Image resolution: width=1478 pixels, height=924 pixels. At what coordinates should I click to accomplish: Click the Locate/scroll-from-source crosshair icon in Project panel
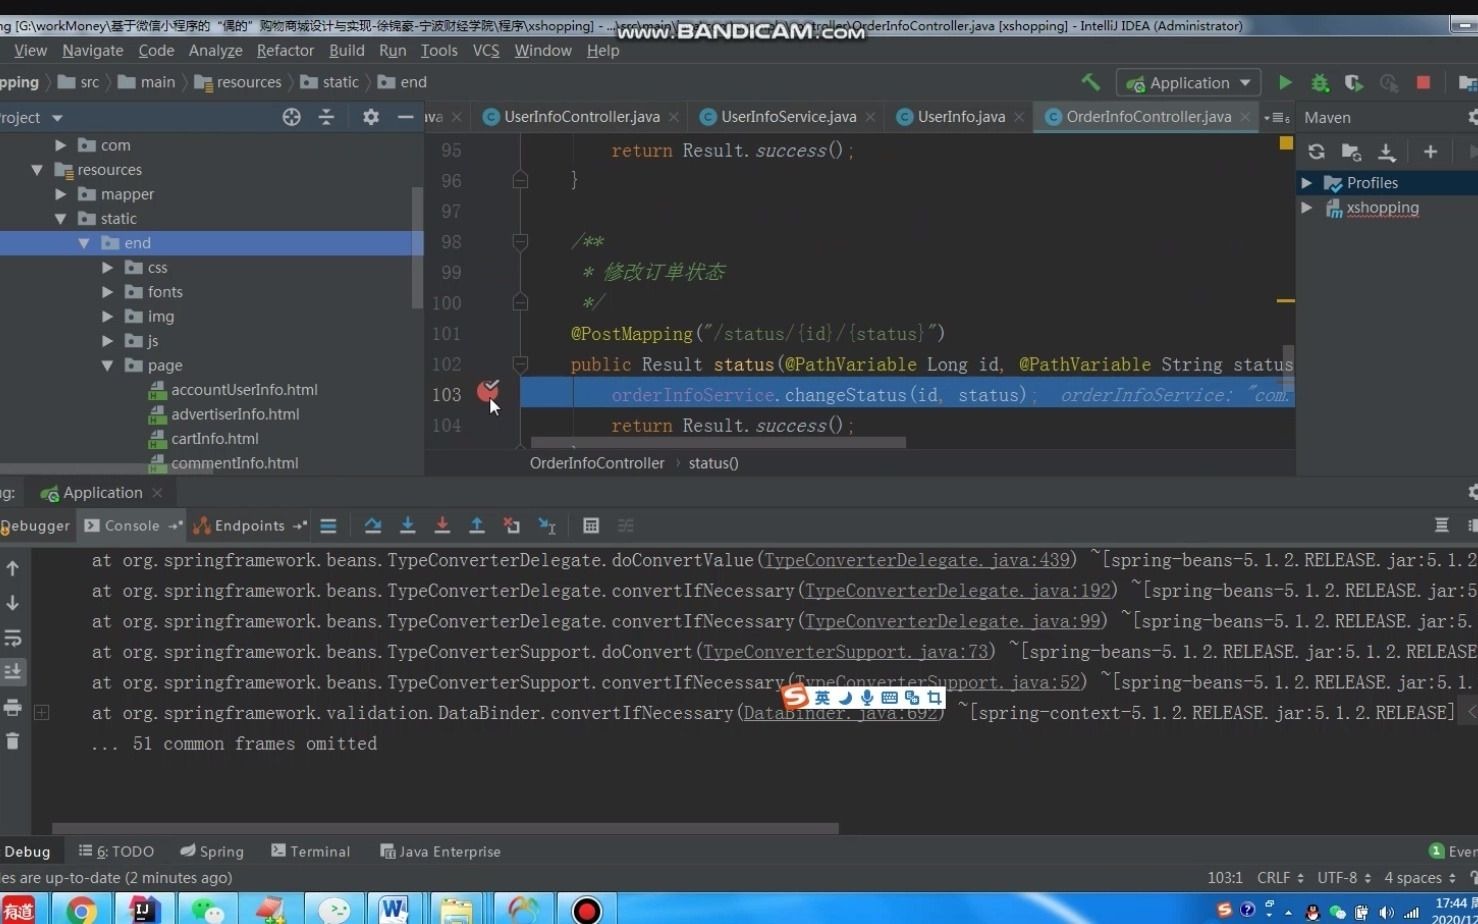click(291, 117)
